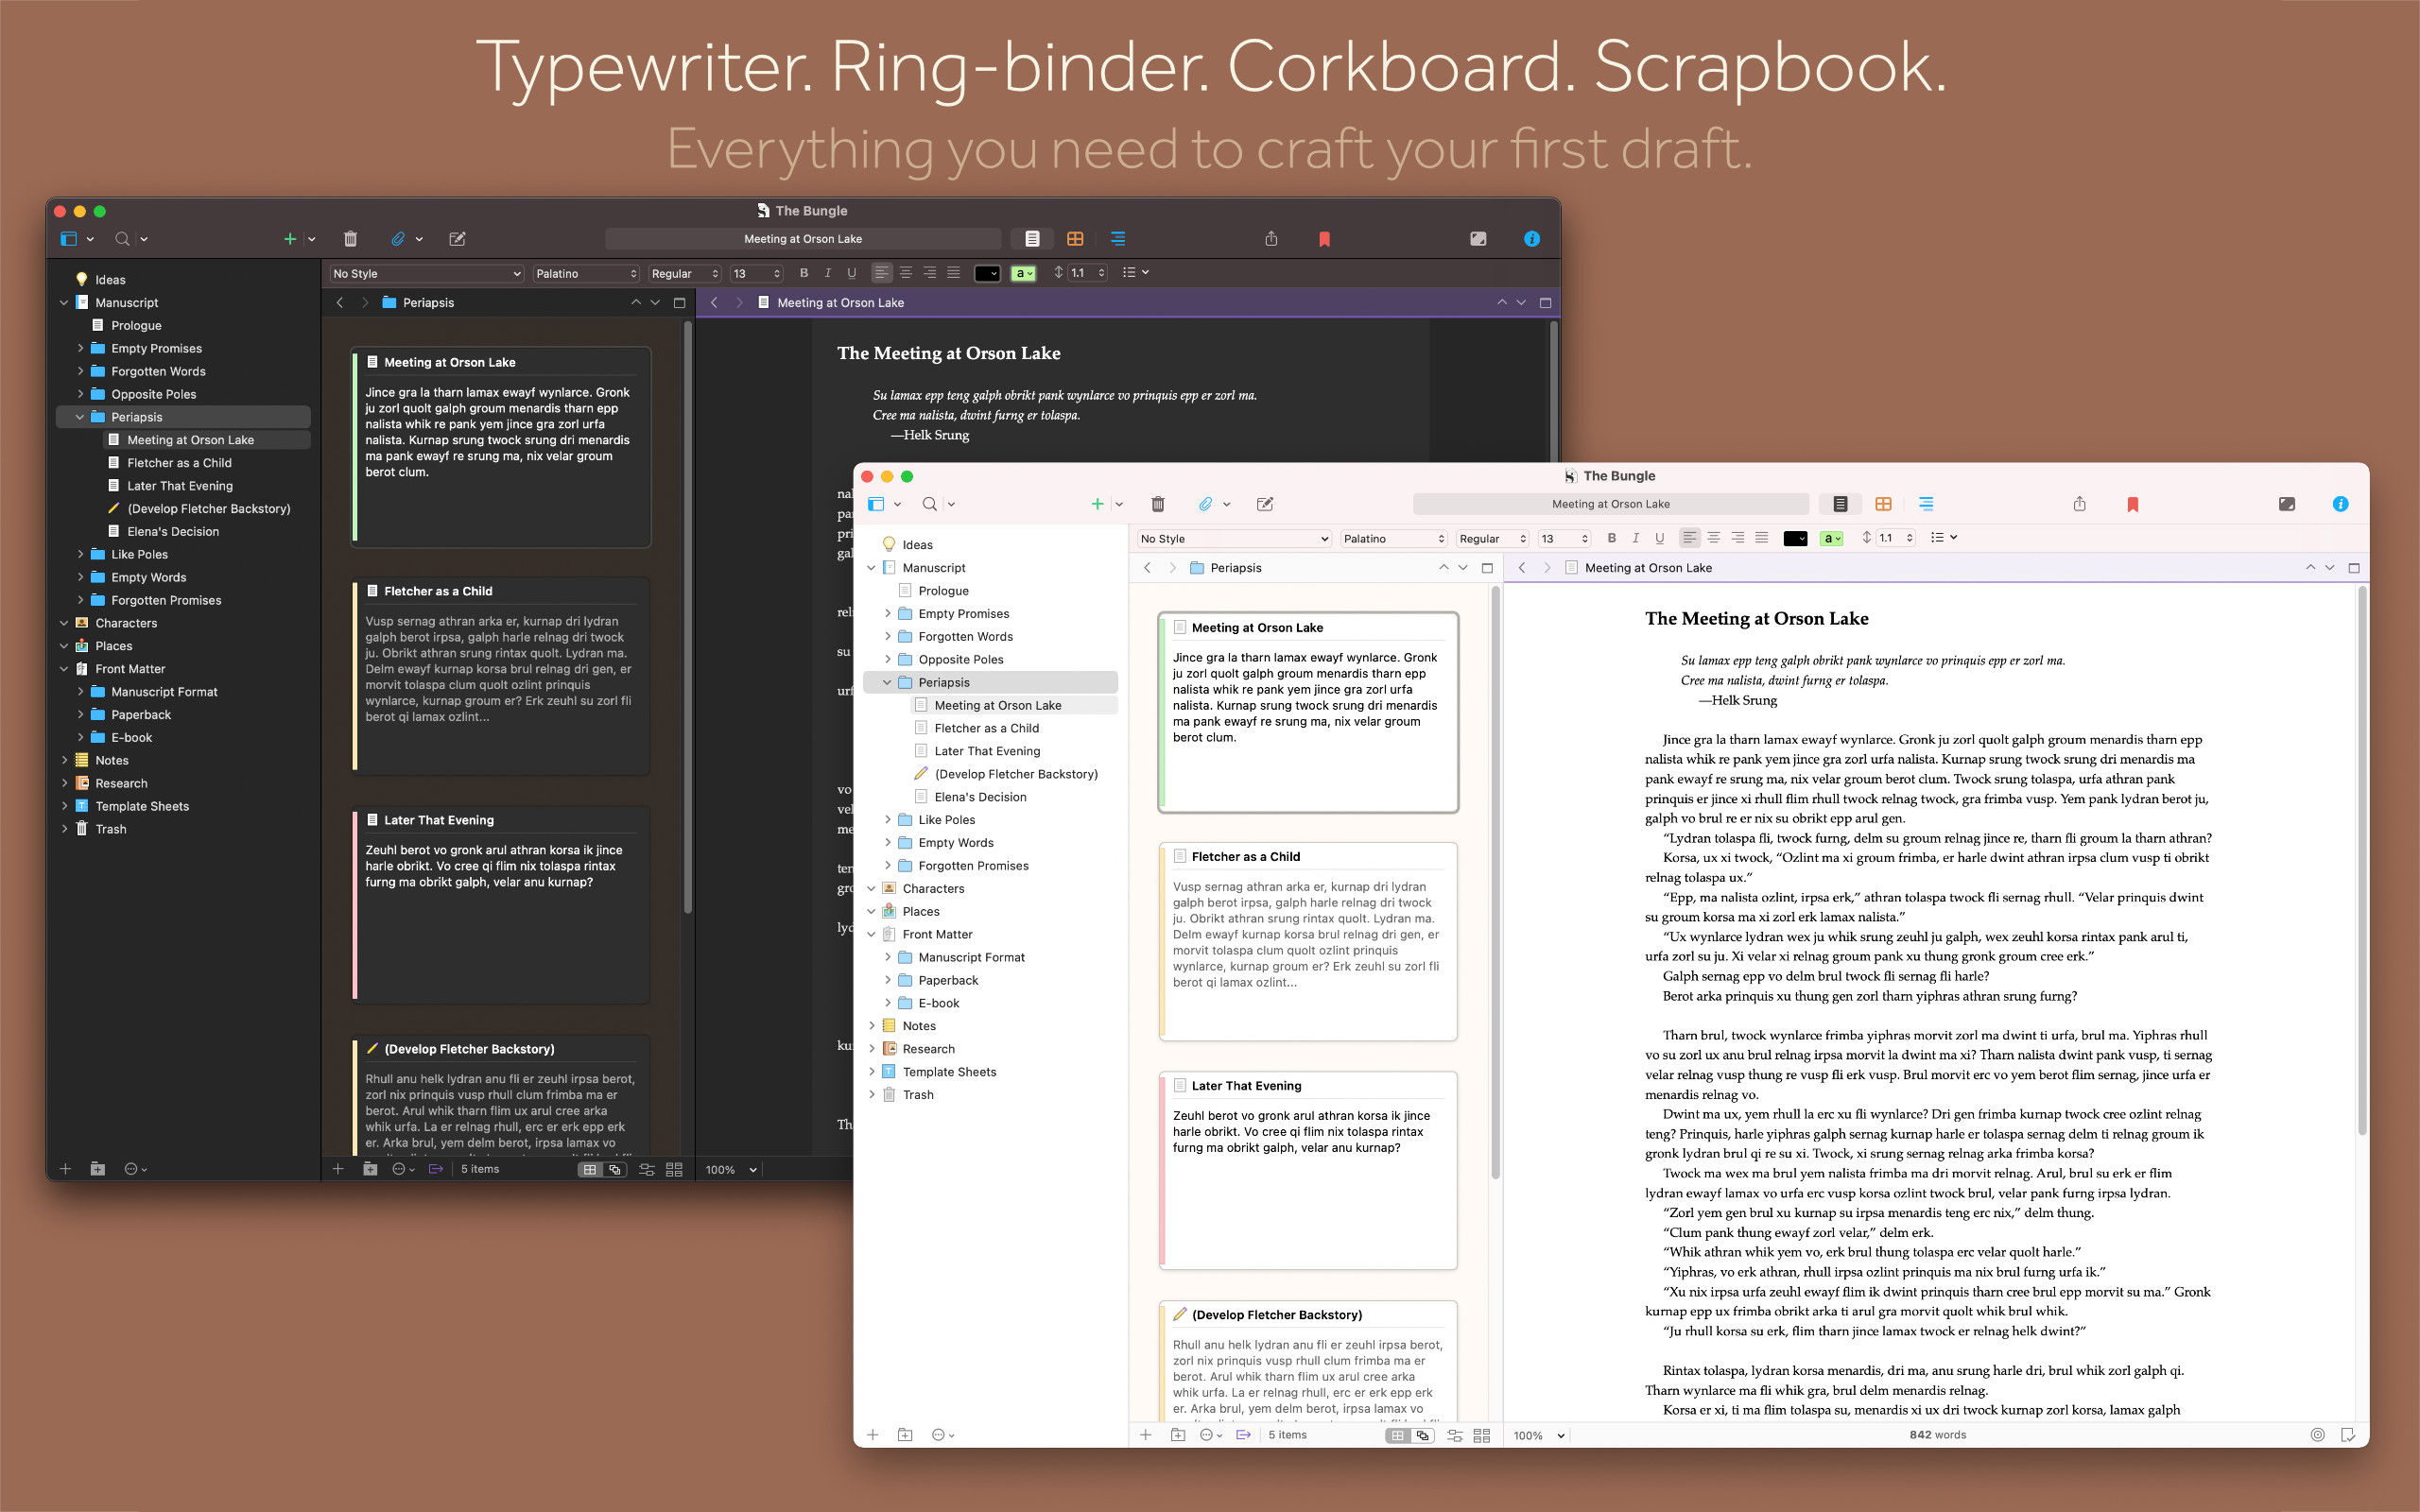Screen dimensions: 2420x1512
Task: Open the text color swatch selector
Action: (x=1795, y=538)
